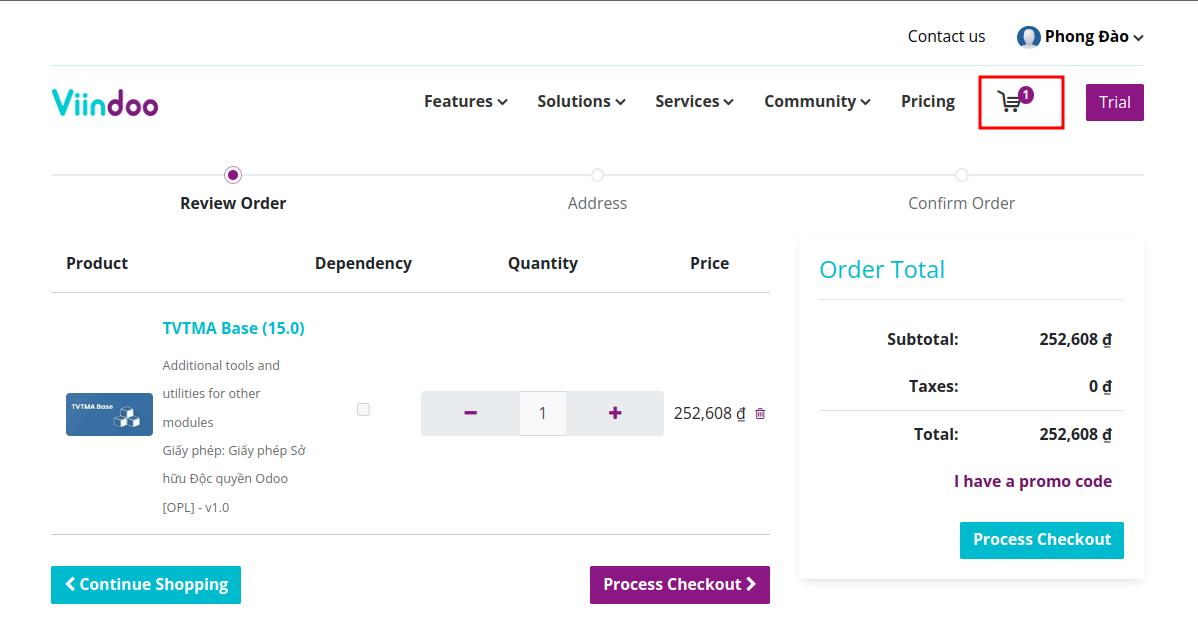Toggle the Dependency checkbox for TVTMA Base
Image resolution: width=1198 pixels, height=632 pixels.
click(x=364, y=410)
